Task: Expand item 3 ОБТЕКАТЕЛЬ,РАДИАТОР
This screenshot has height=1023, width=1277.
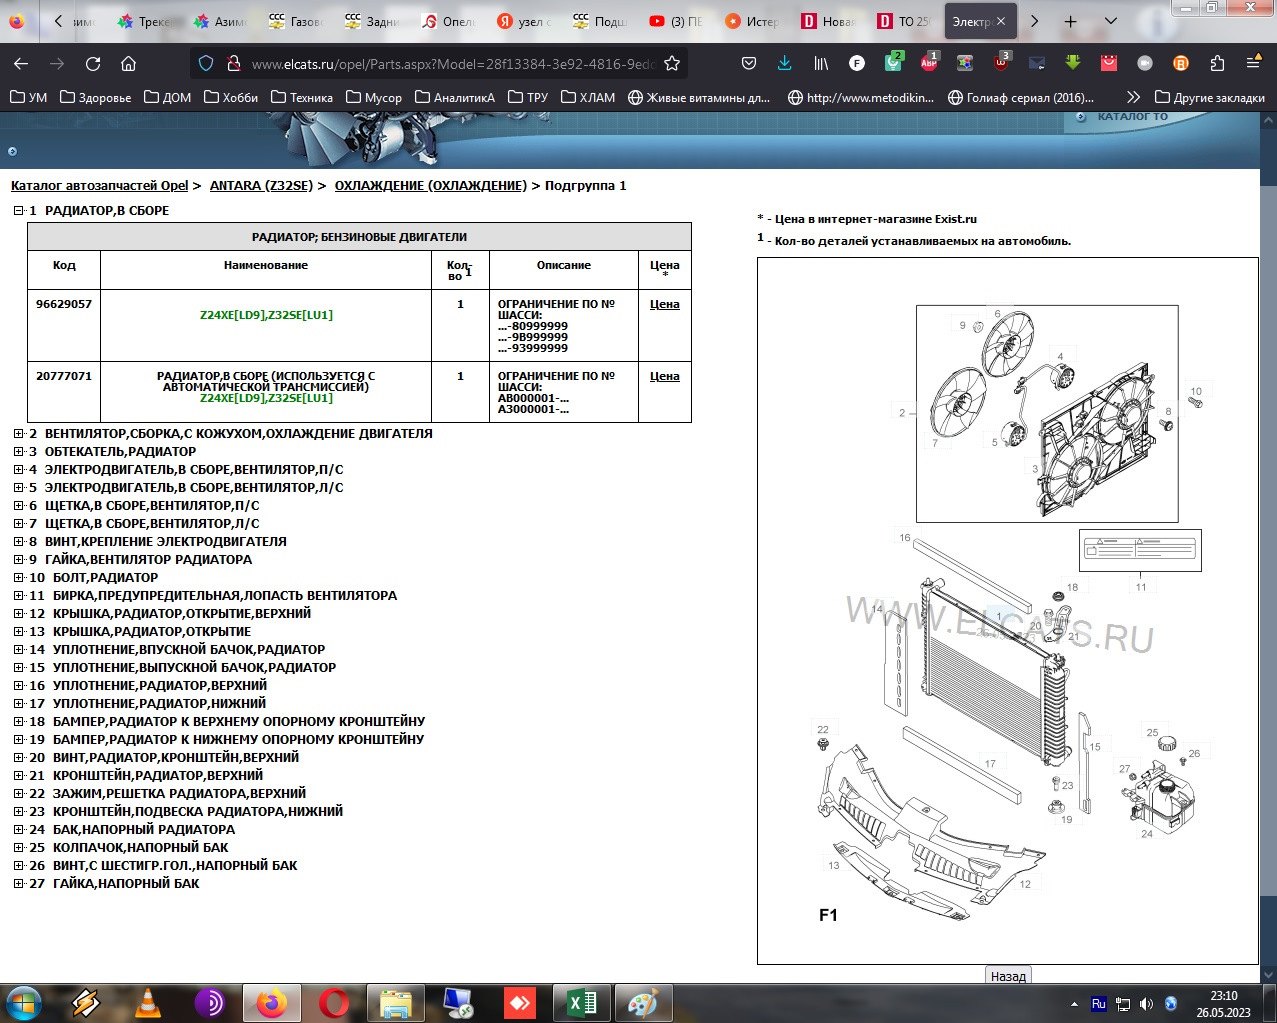Action: click(x=18, y=452)
